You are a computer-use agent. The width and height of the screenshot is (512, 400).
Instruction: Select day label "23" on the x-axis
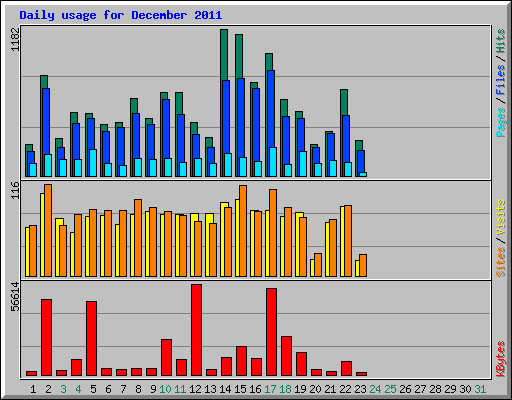(360, 389)
